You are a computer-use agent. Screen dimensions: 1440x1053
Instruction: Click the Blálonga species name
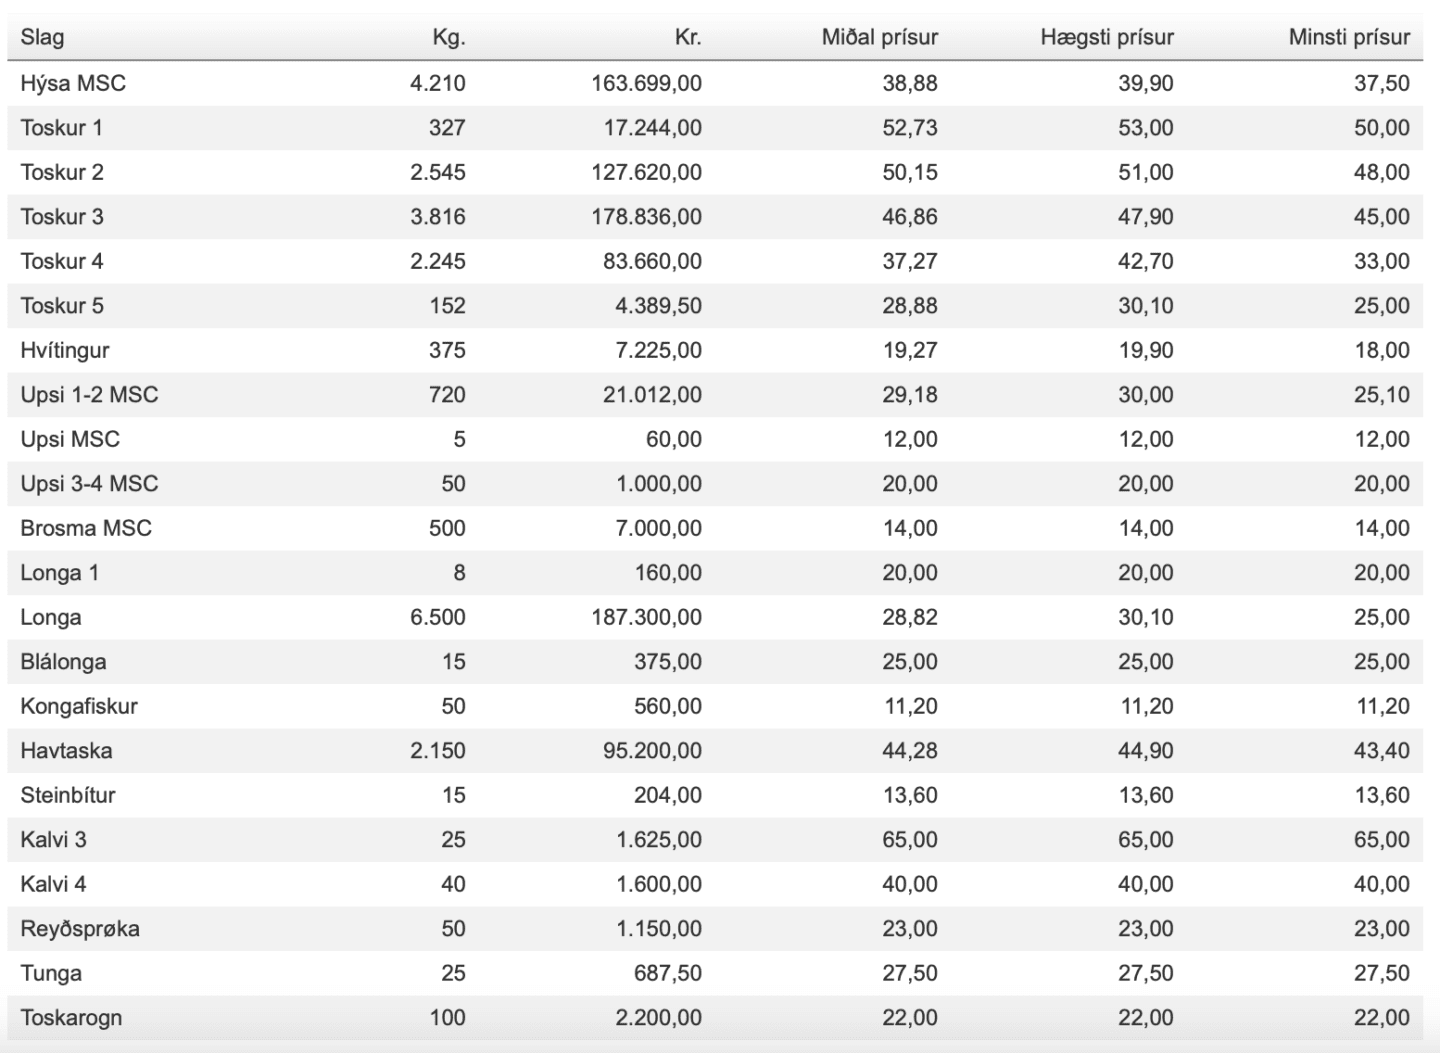63,662
